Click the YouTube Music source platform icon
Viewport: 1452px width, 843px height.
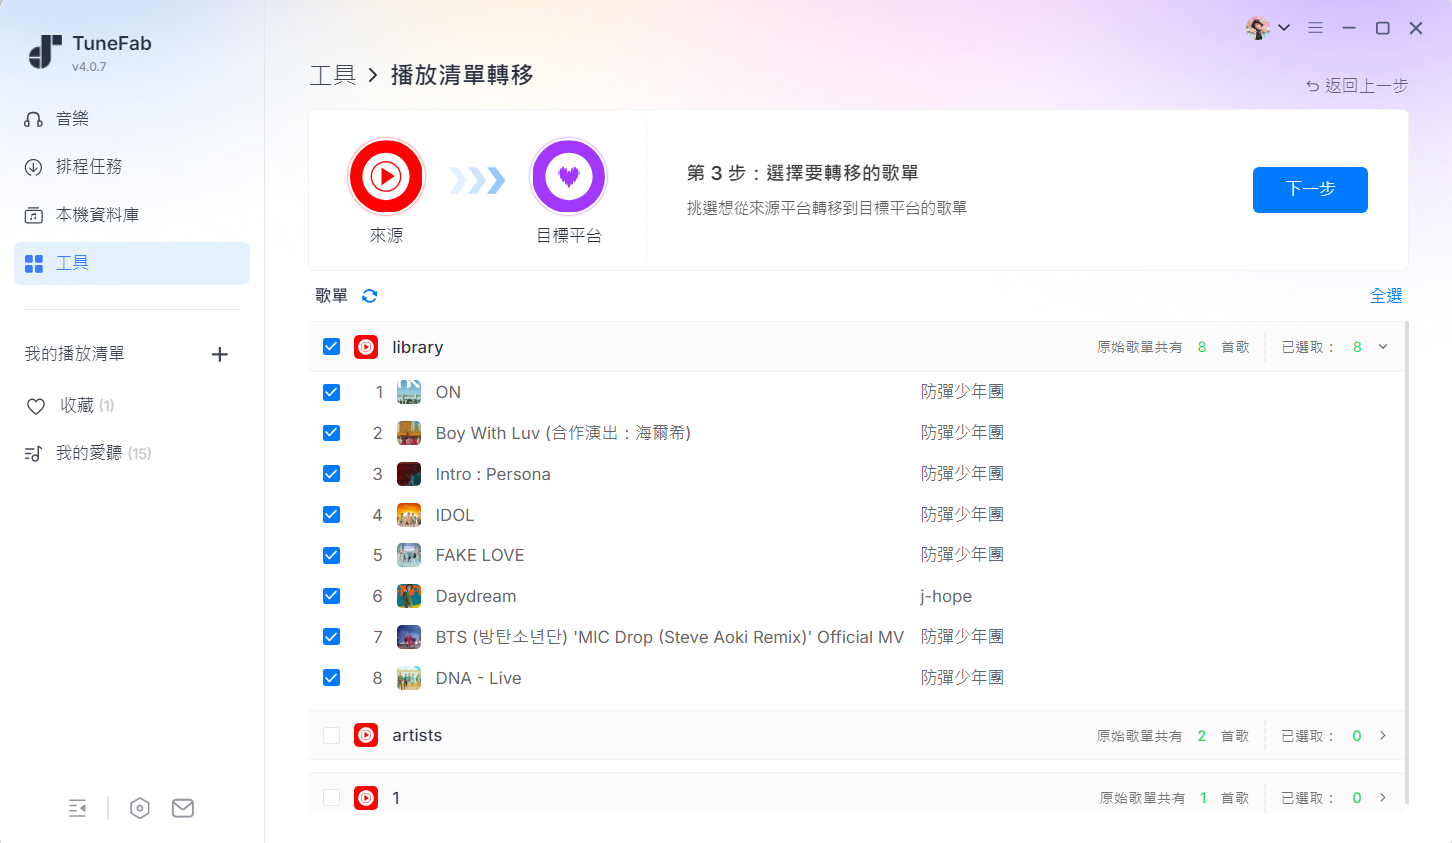click(x=386, y=176)
